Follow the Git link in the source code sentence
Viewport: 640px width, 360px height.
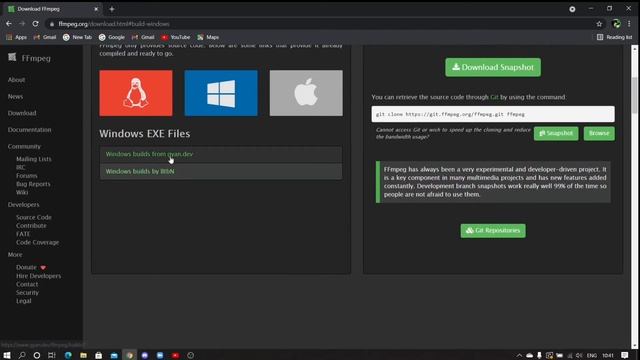[494, 97]
